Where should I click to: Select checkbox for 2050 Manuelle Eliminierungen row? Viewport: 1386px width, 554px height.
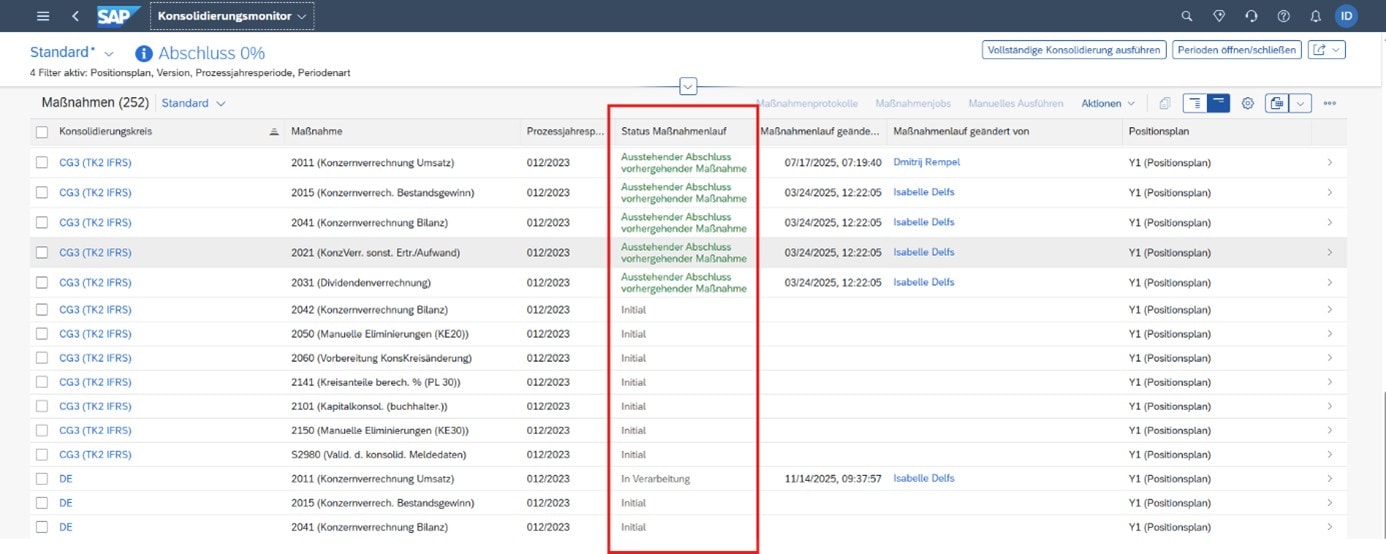pyautogui.click(x=42, y=334)
